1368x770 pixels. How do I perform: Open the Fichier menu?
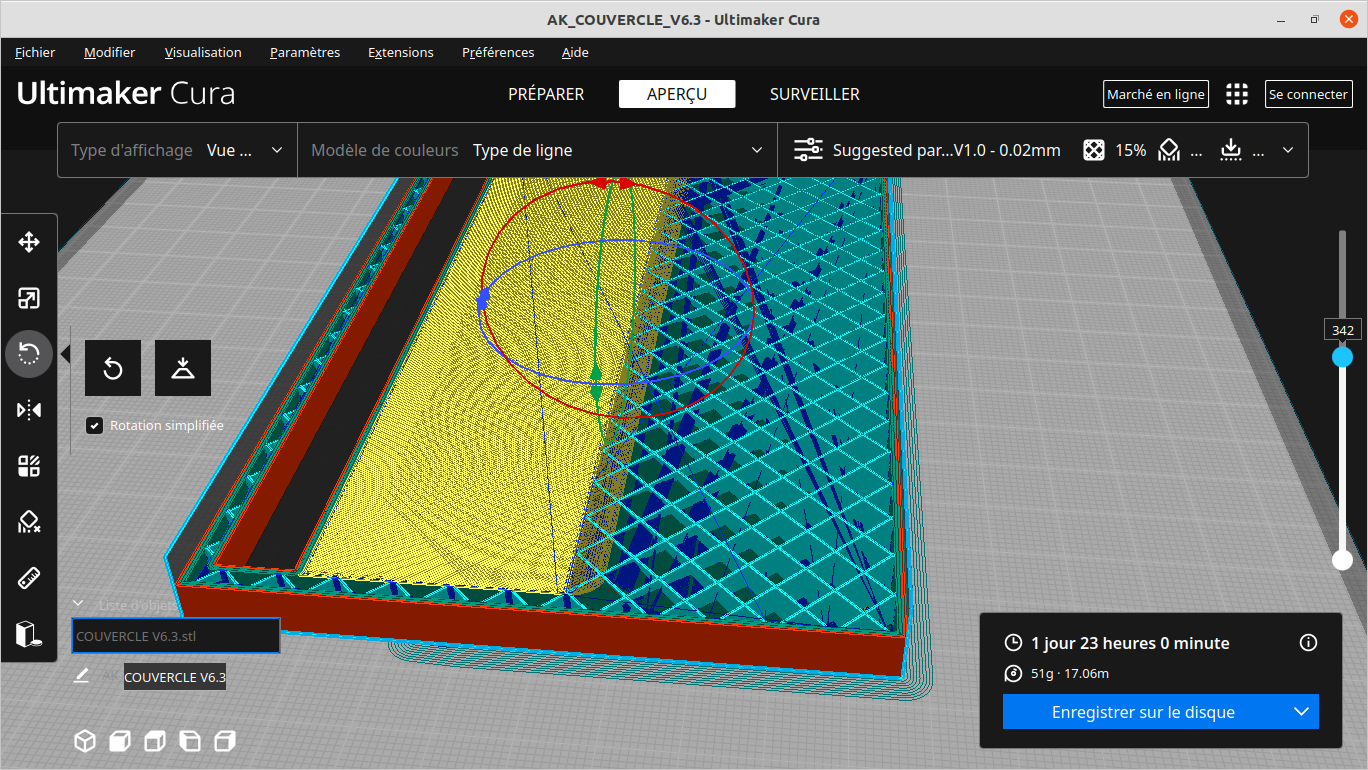35,52
